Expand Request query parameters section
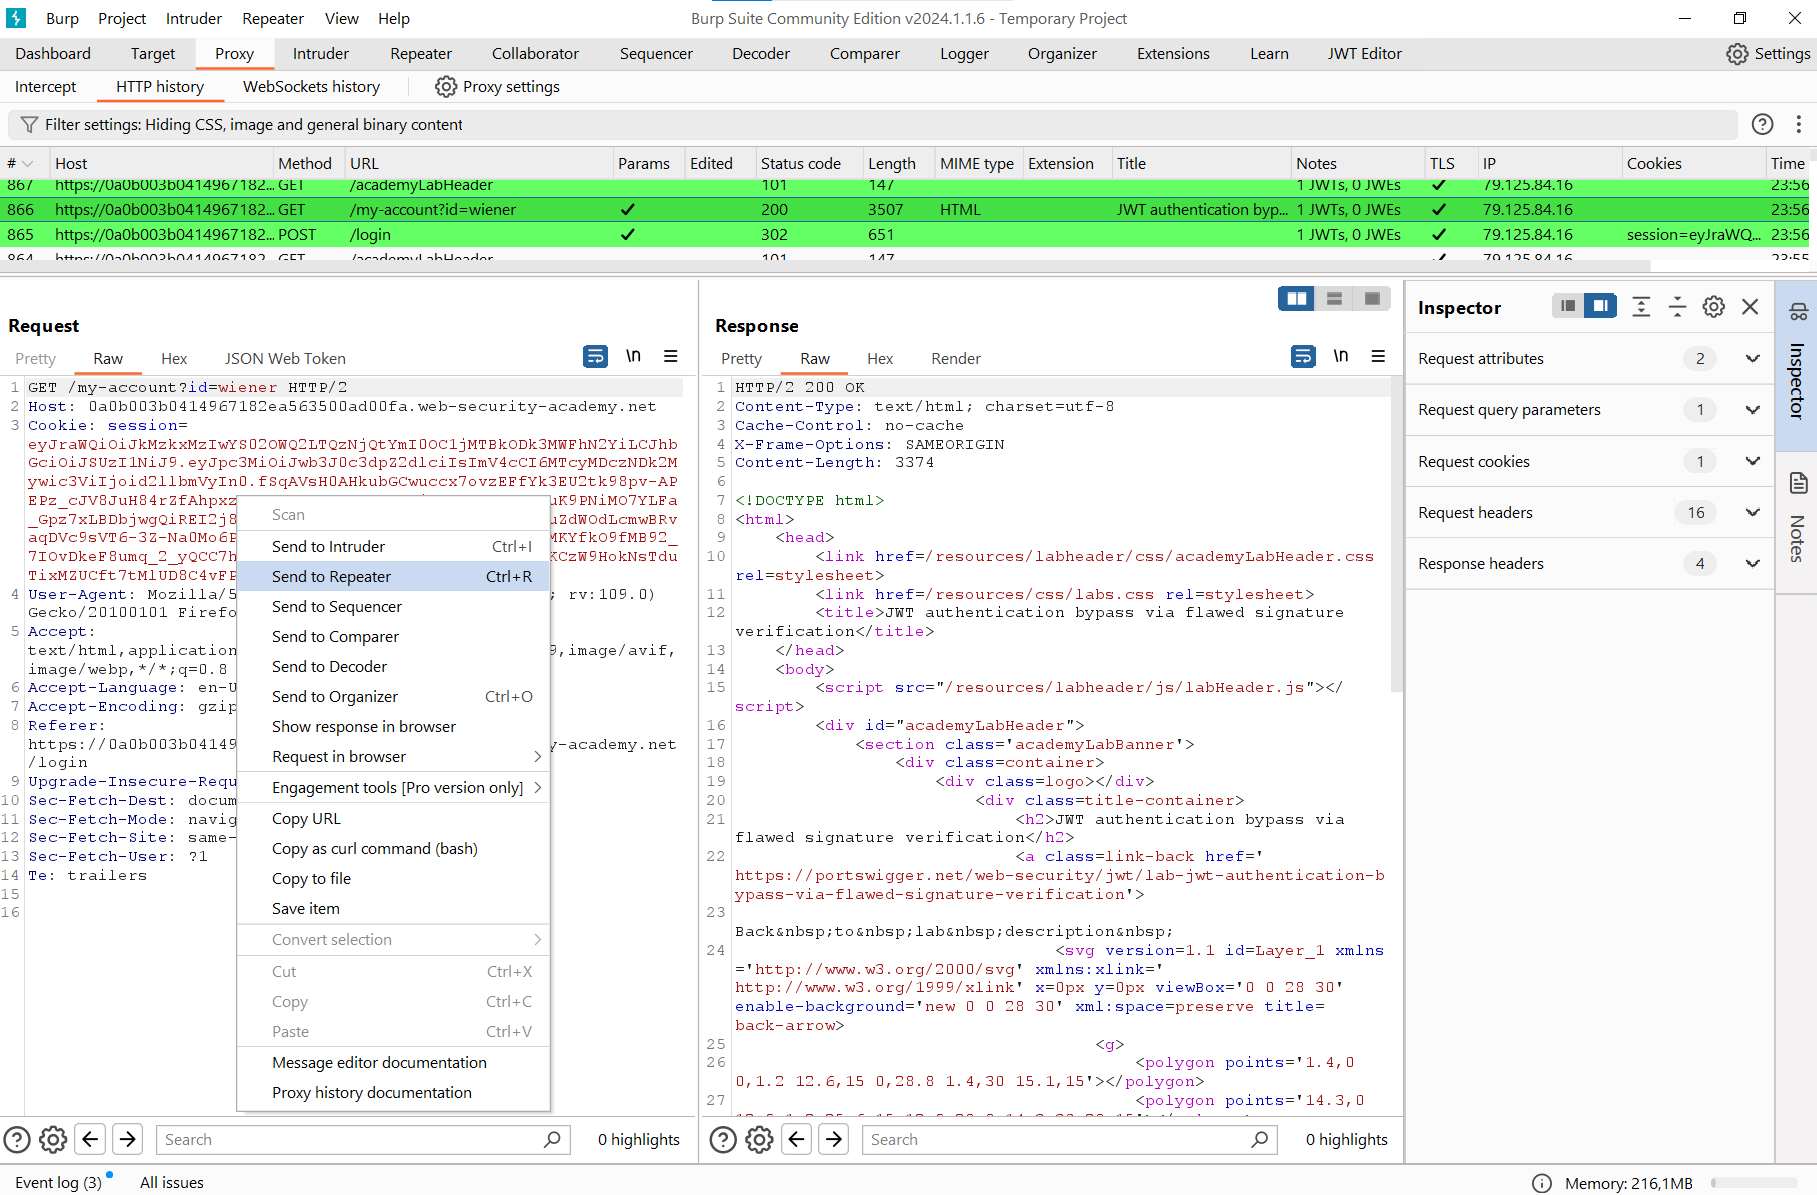The image size is (1817, 1195). tap(1752, 409)
